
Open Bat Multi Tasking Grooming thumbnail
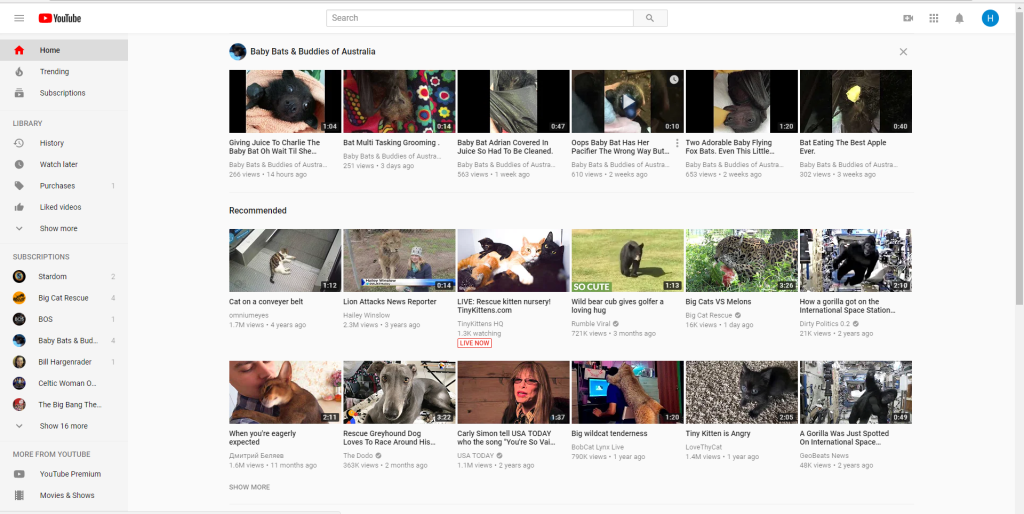400,101
